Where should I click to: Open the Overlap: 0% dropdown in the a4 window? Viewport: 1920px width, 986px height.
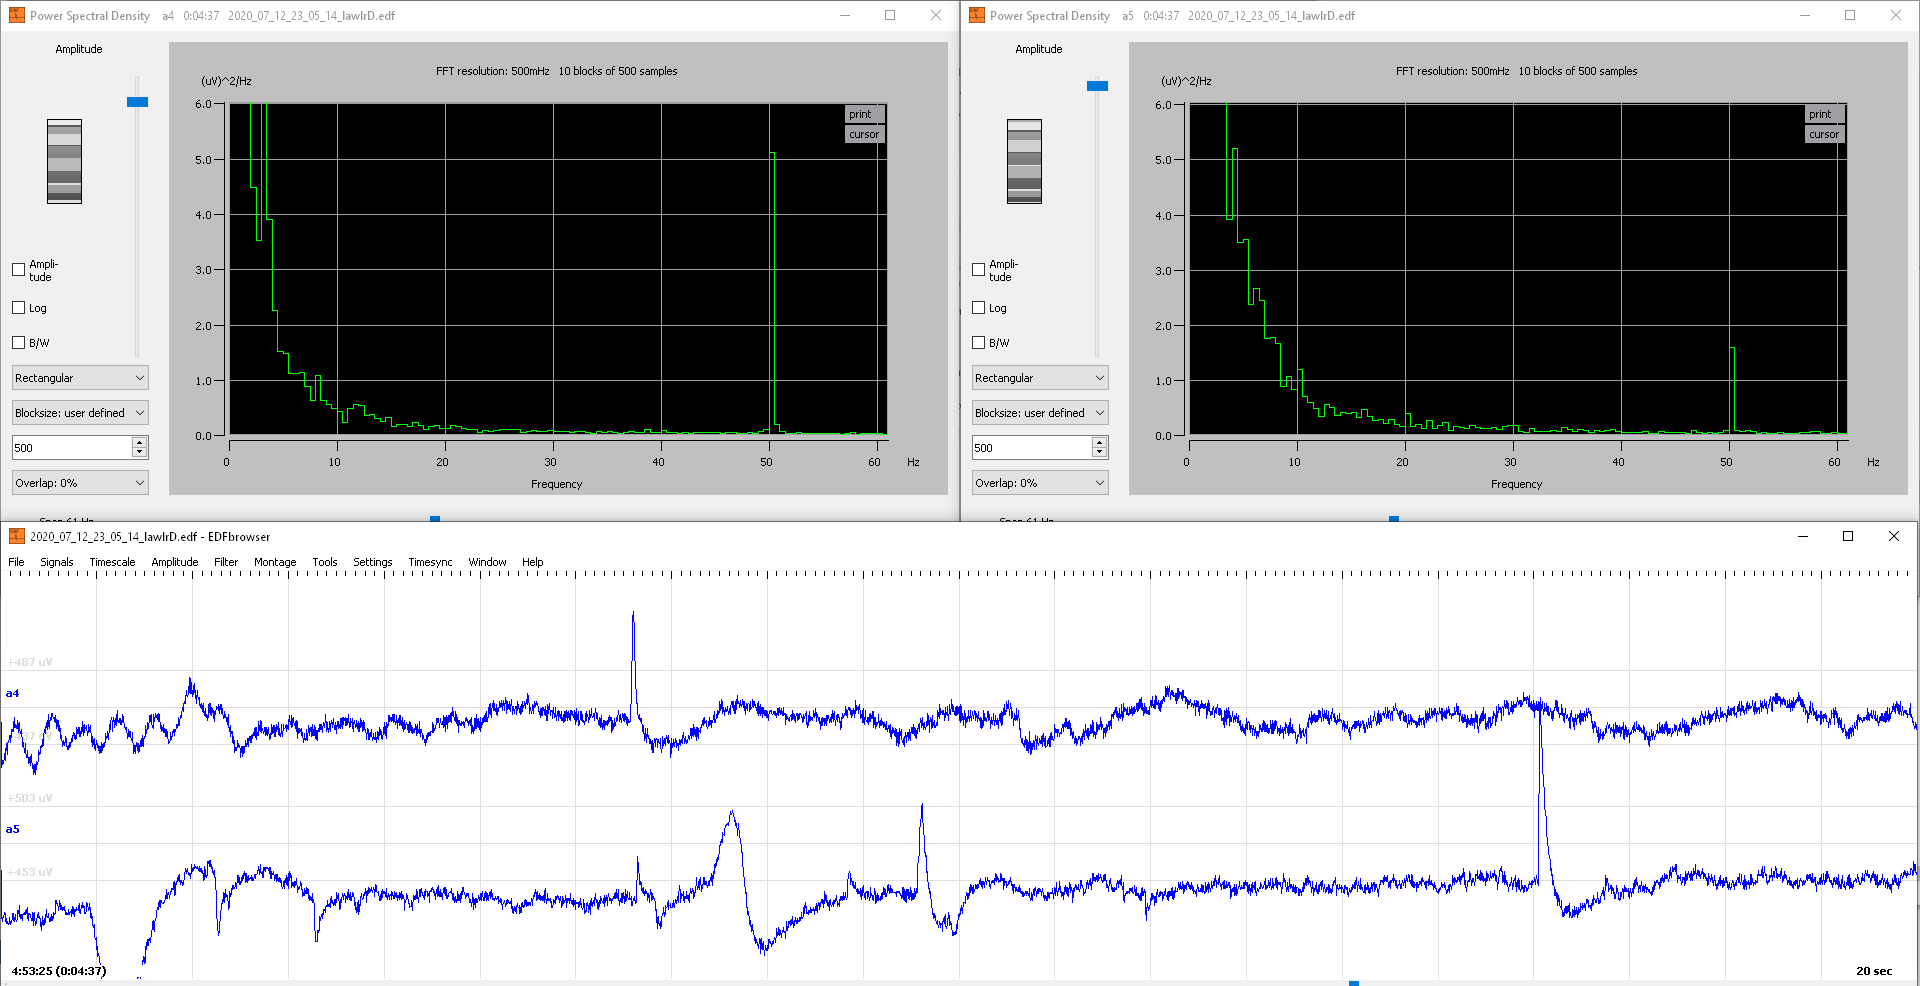click(x=80, y=483)
